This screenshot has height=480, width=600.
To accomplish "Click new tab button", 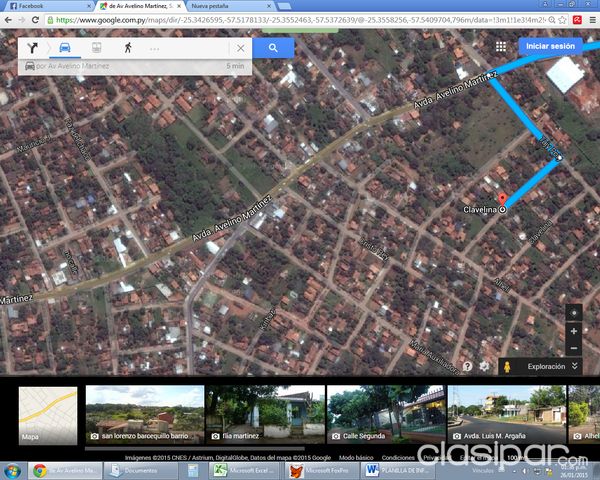I will (284, 6).
